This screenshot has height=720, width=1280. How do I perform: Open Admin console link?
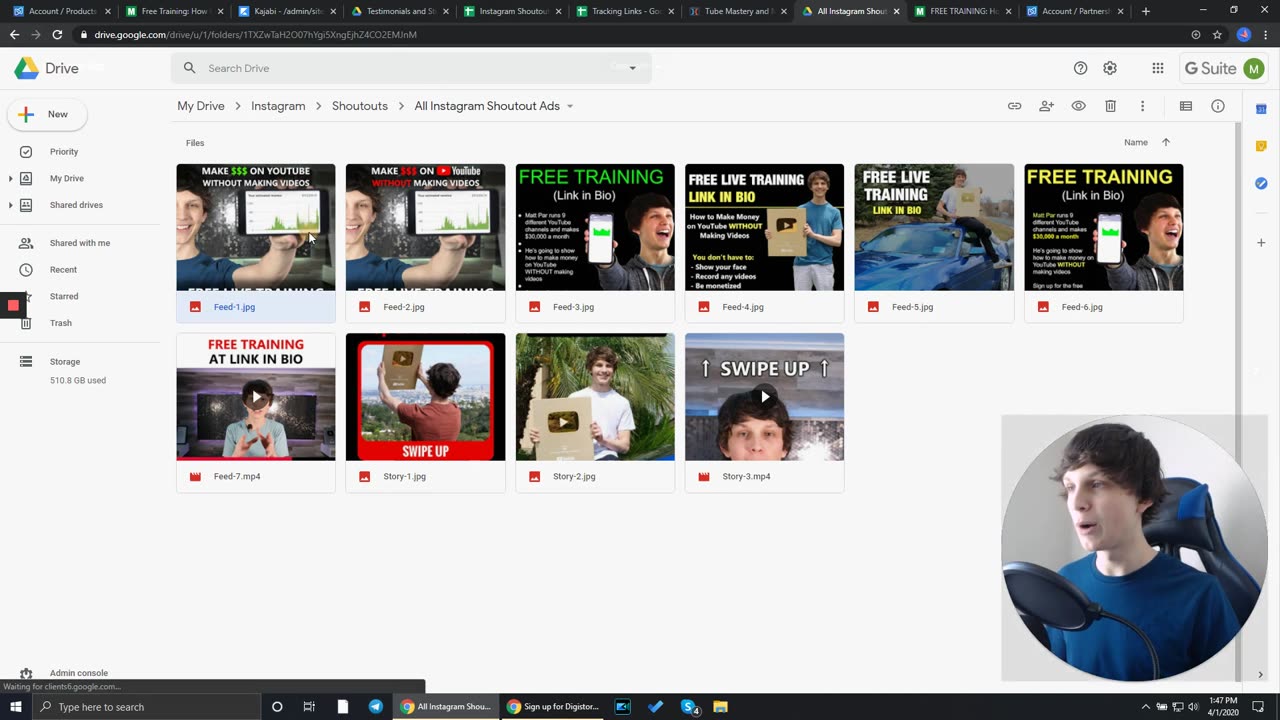click(x=78, y=673)
